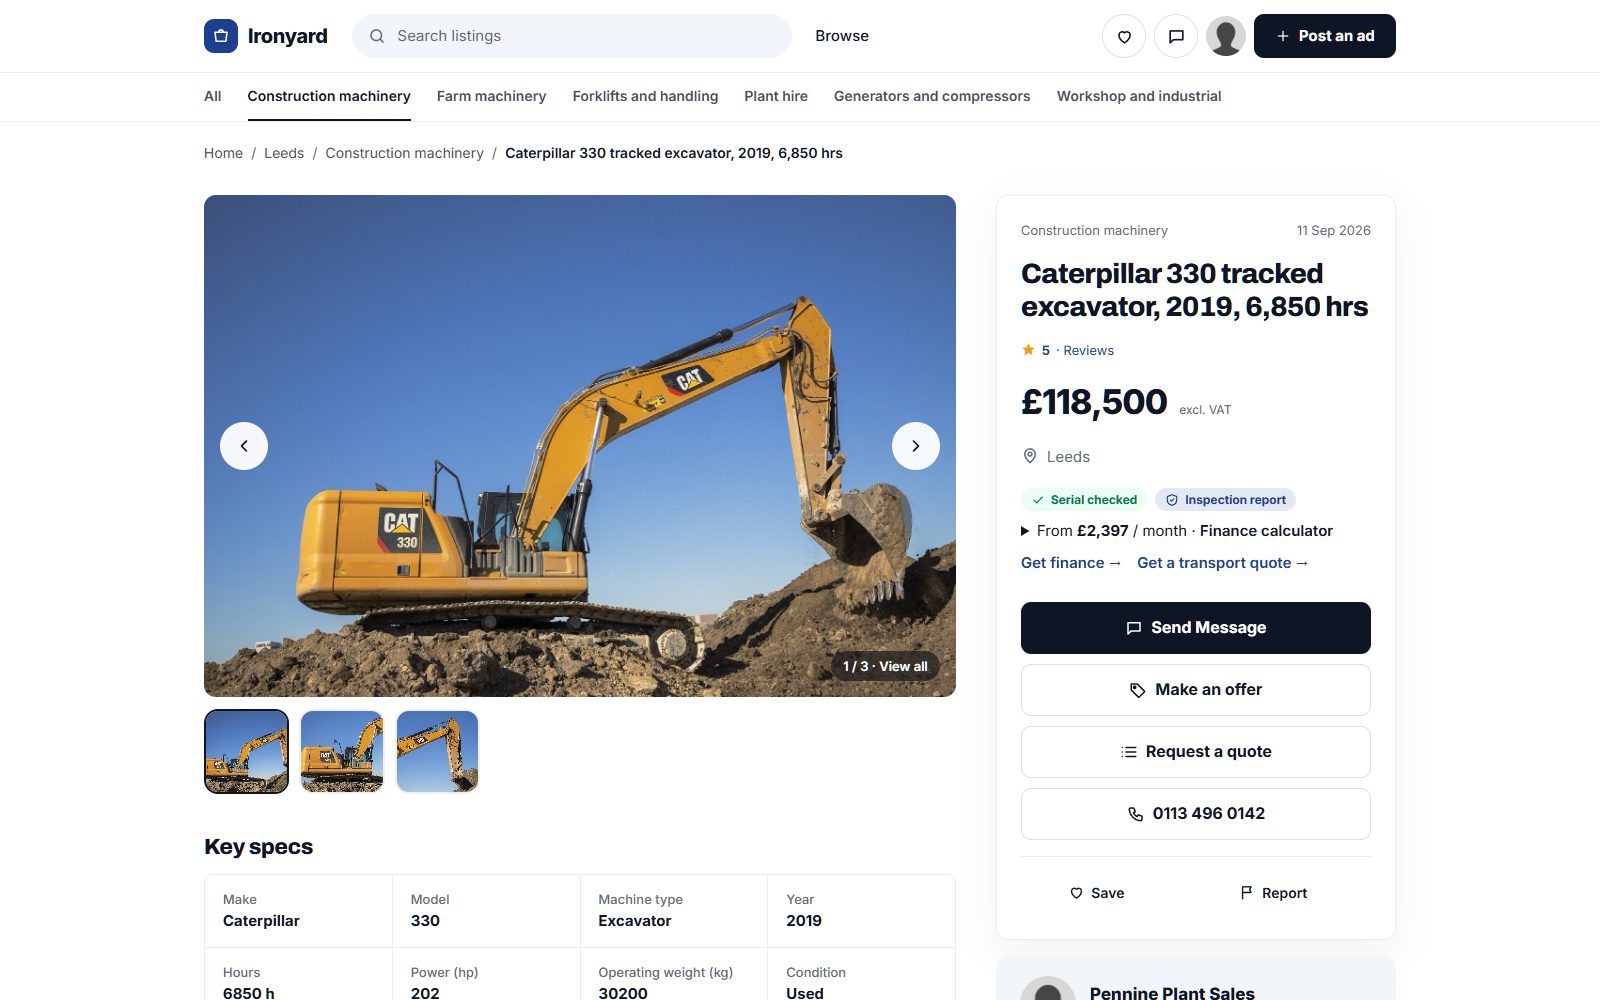
Task: Open Pennine Plant Sales seller name
Action: [x=1172, y=993]
